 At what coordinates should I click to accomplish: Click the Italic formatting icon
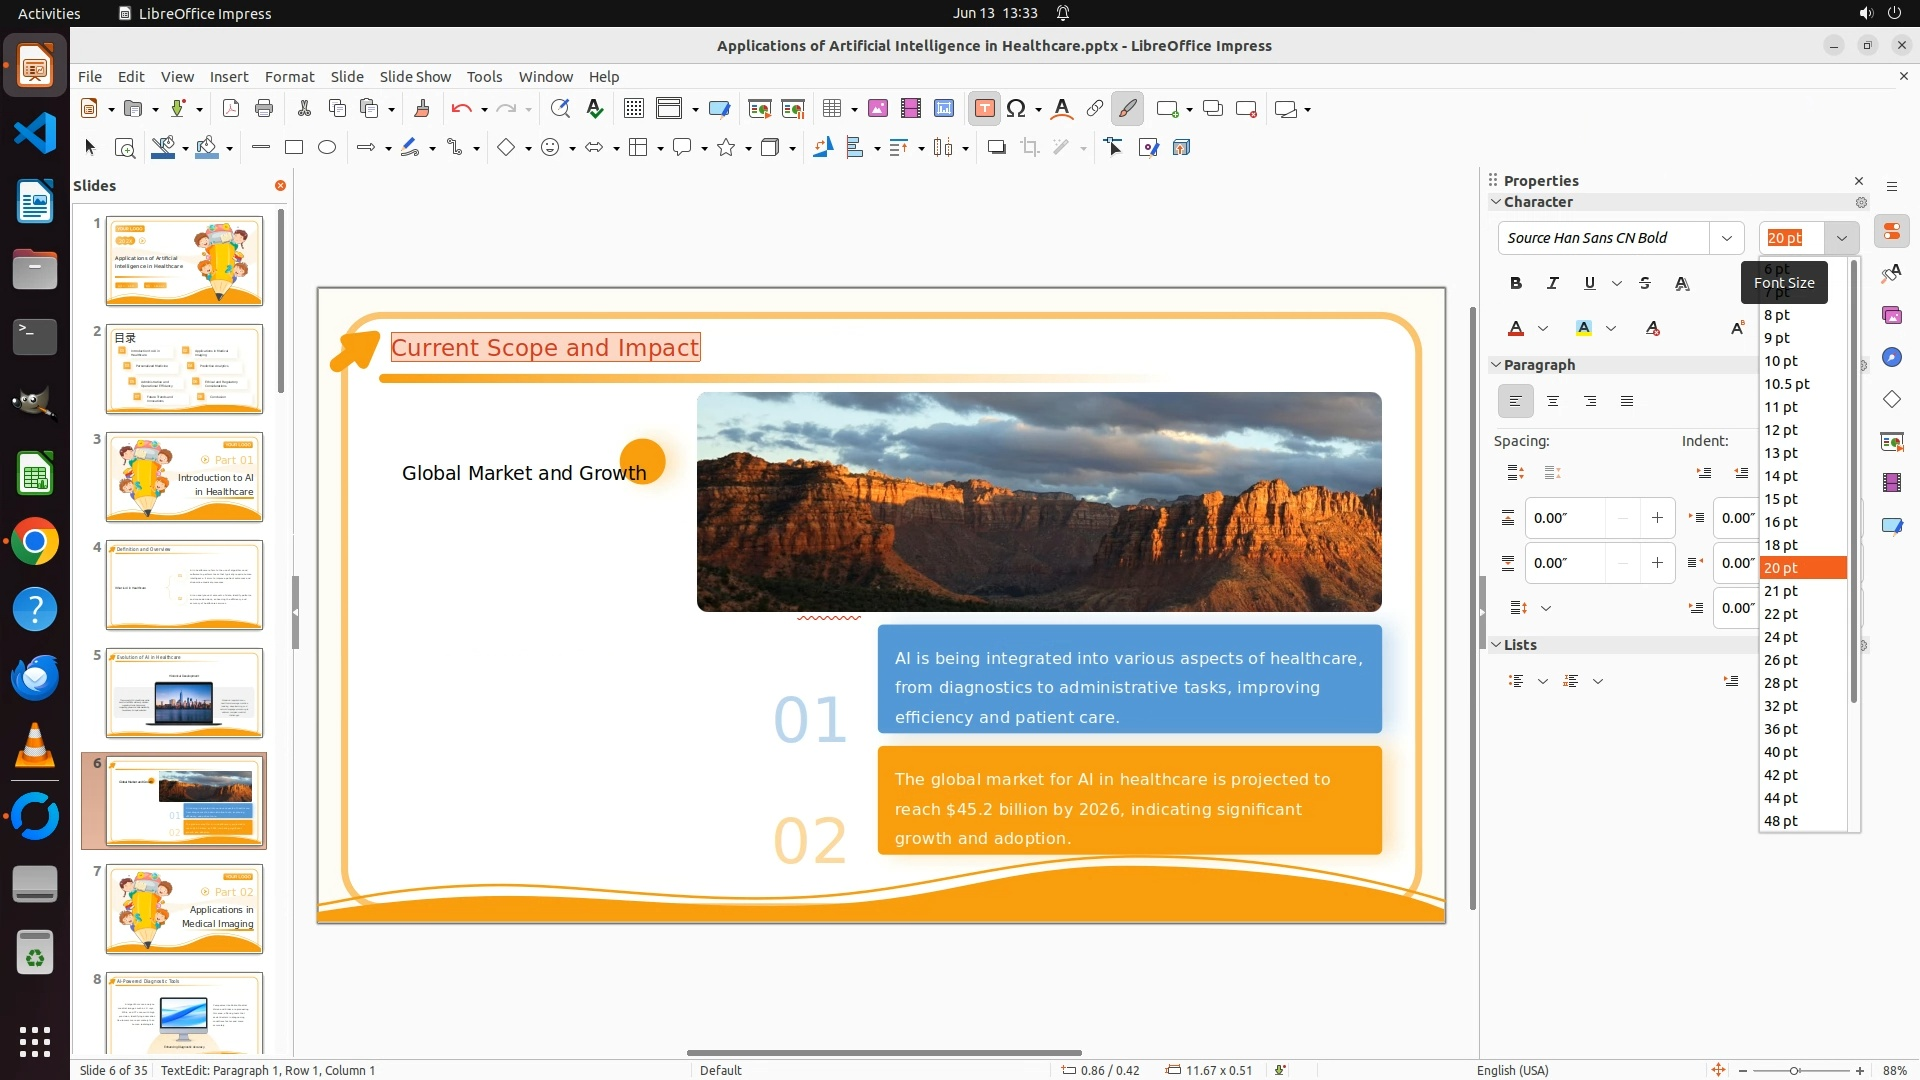[x=1552, y=284]
